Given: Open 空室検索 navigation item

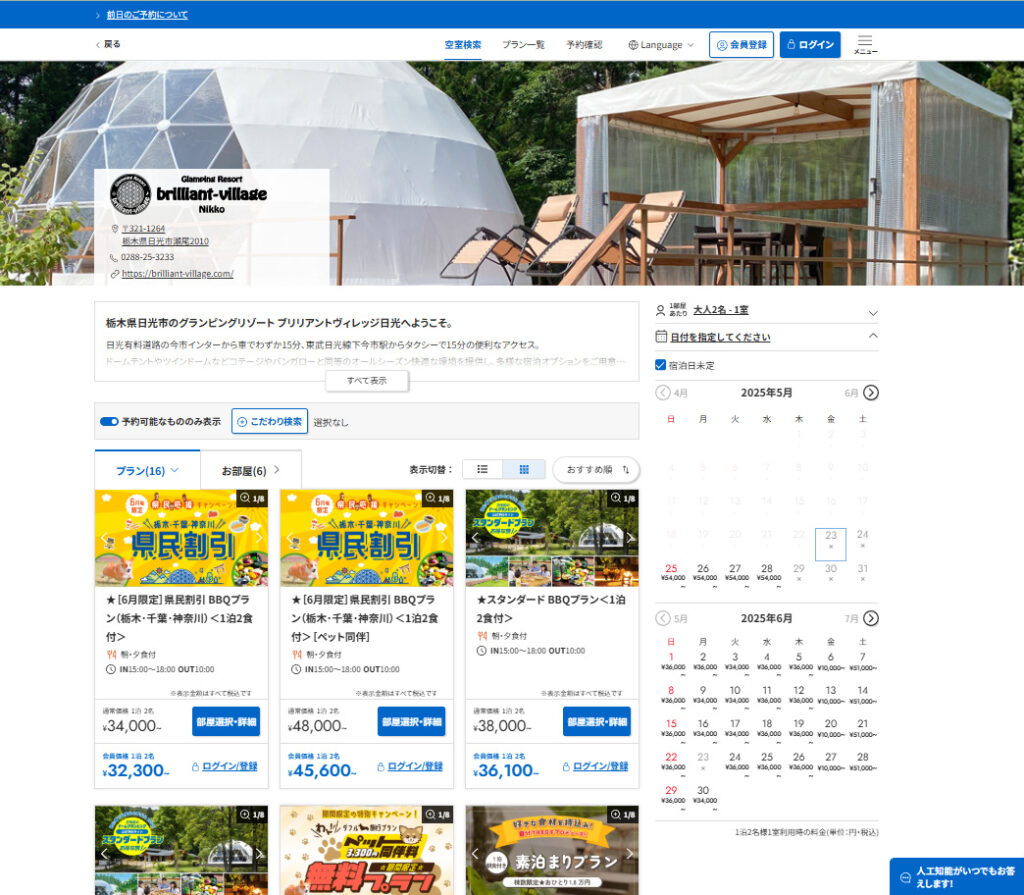Looking at the screenshot, I should click(462, 45).
